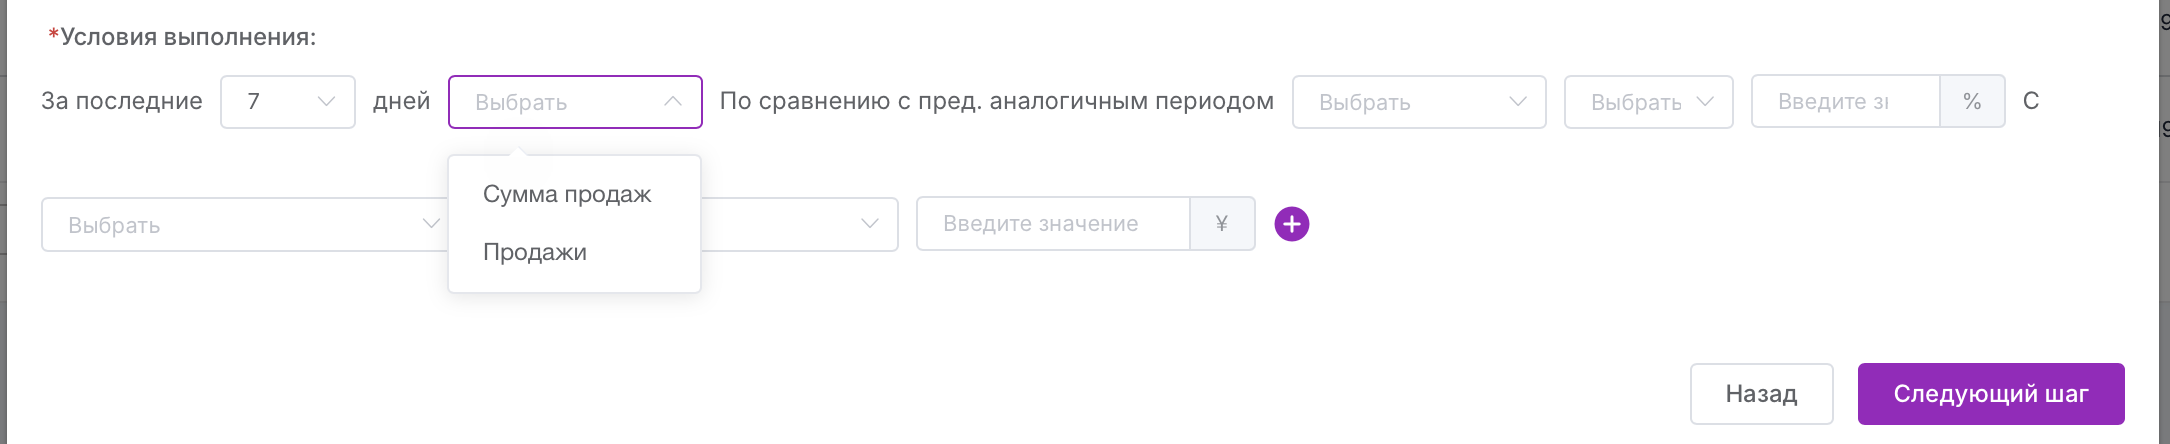Click the % percent addon icon

click(1971, 101)
